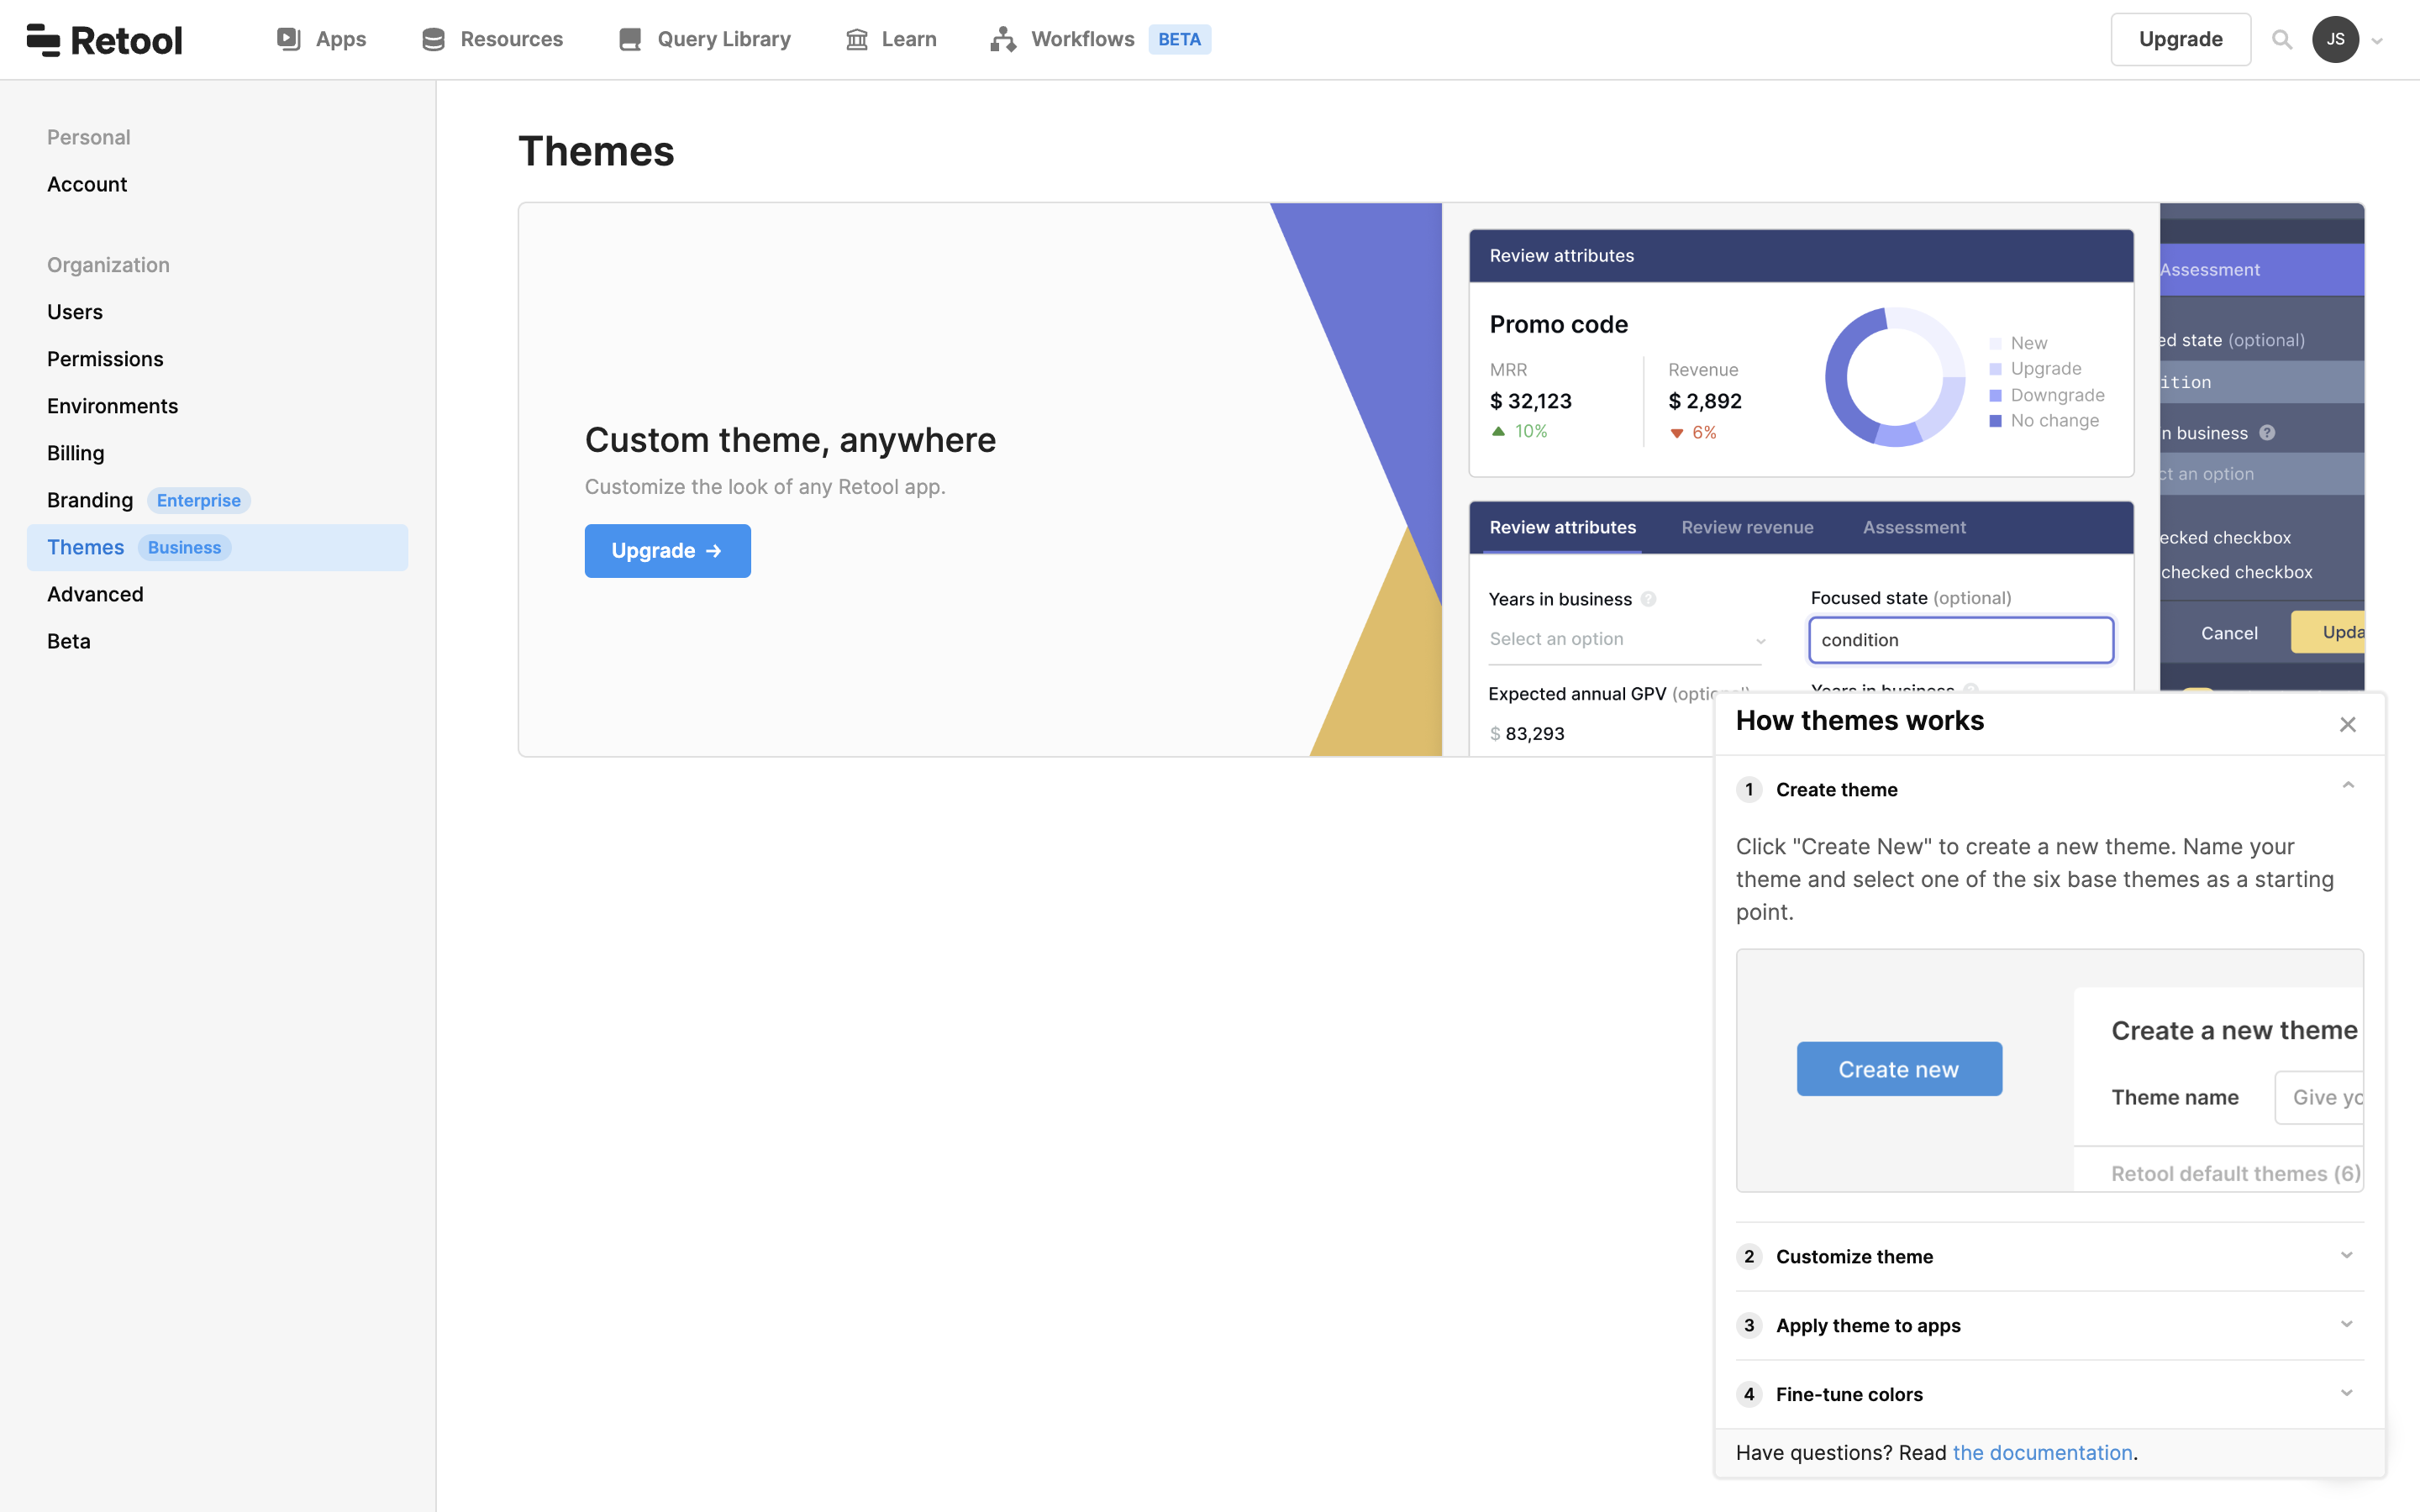Click the Theme name input field
Image resolution: width=2420 pixels, height=1512 pixels.
coord(2319,1097)
